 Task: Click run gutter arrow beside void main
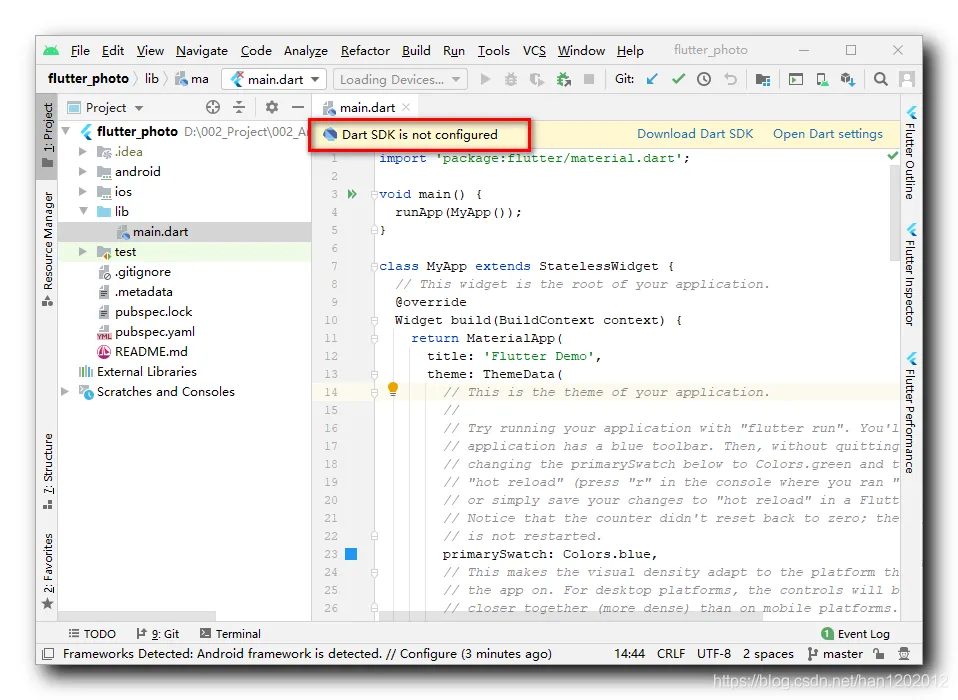tap(352, 194)
